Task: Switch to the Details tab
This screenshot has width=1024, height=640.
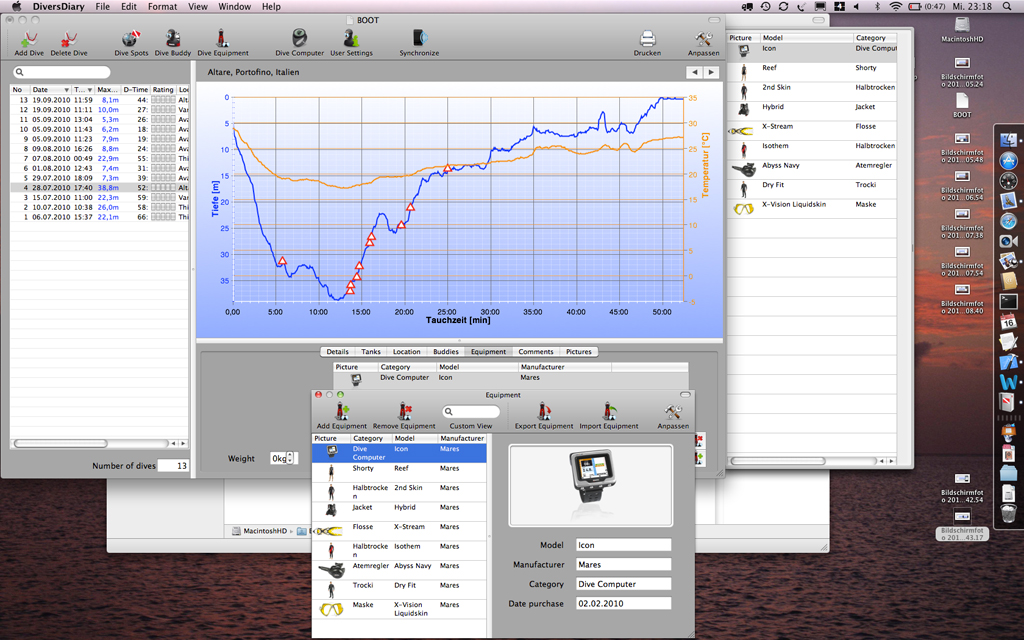Action: click(338, 351)
